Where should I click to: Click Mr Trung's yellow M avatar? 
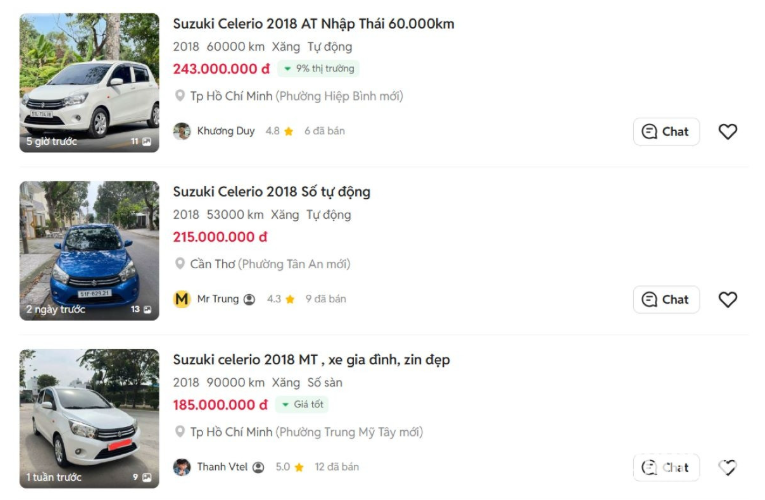pos(182,299)
